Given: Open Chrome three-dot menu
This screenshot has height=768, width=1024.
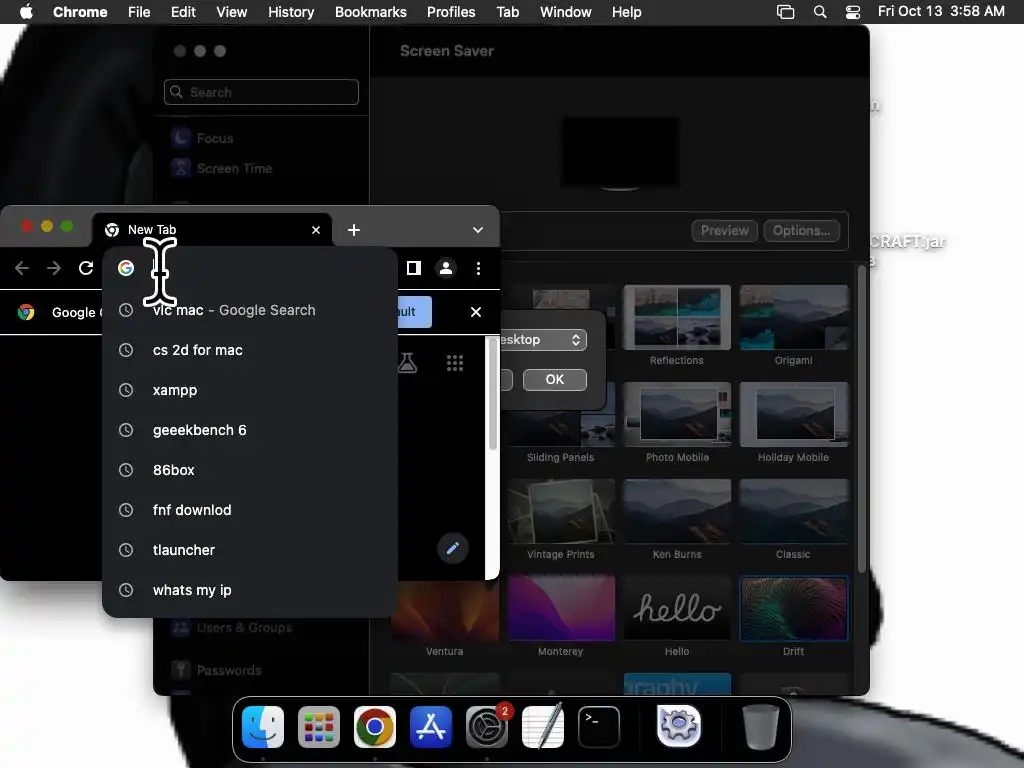Looking at the screenshot, I should click(479, 268).
